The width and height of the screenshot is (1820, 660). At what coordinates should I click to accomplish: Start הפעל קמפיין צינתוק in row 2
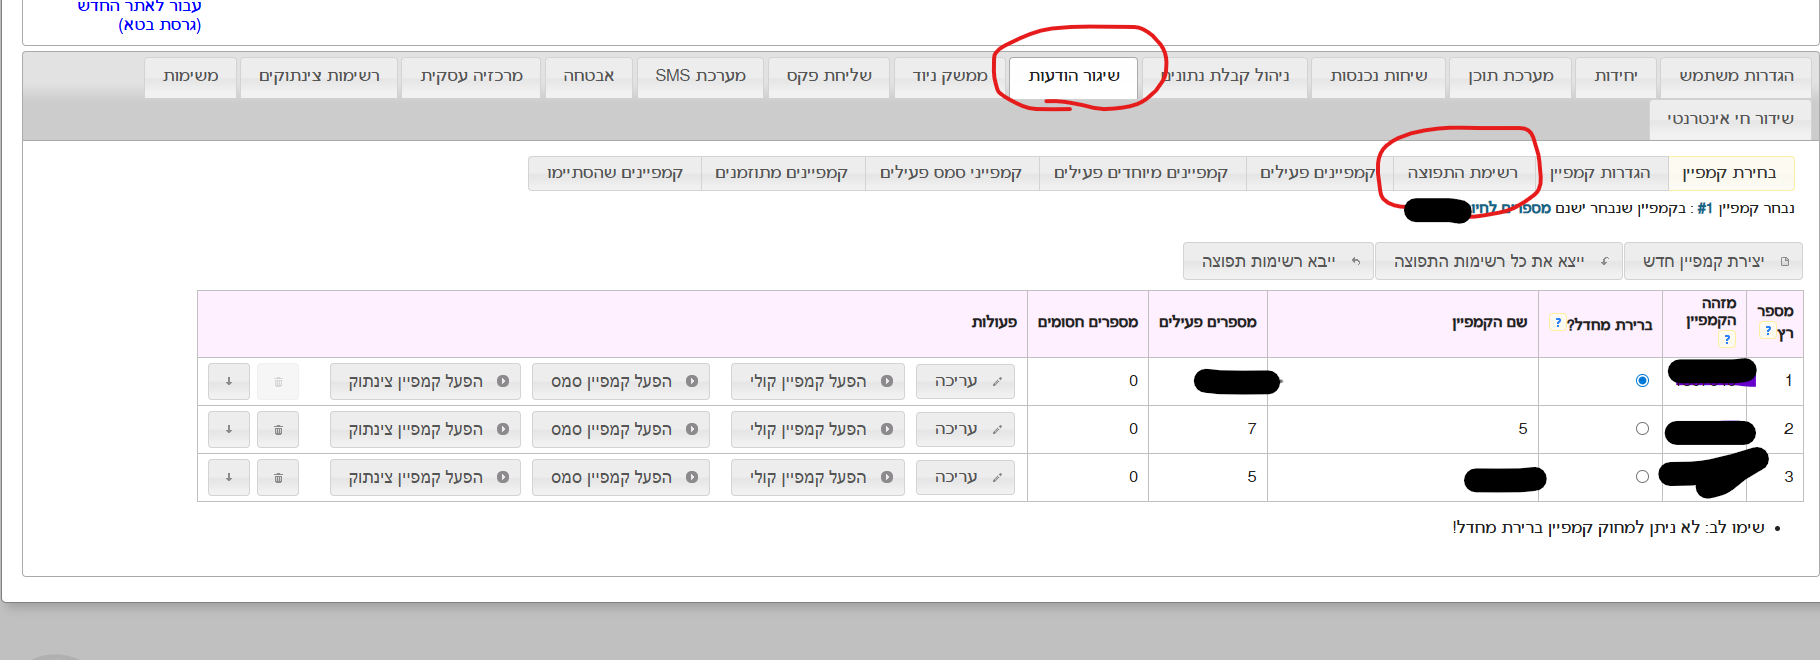pos(425,429)
